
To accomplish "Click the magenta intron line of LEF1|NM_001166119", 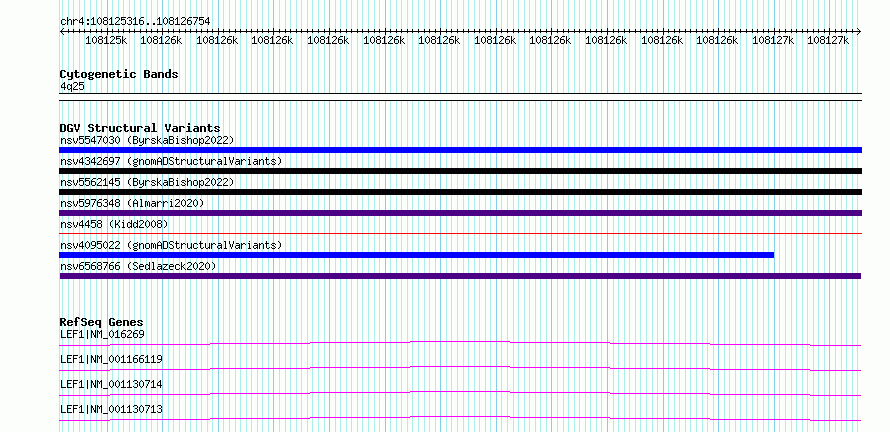I will tap(460, 368).
